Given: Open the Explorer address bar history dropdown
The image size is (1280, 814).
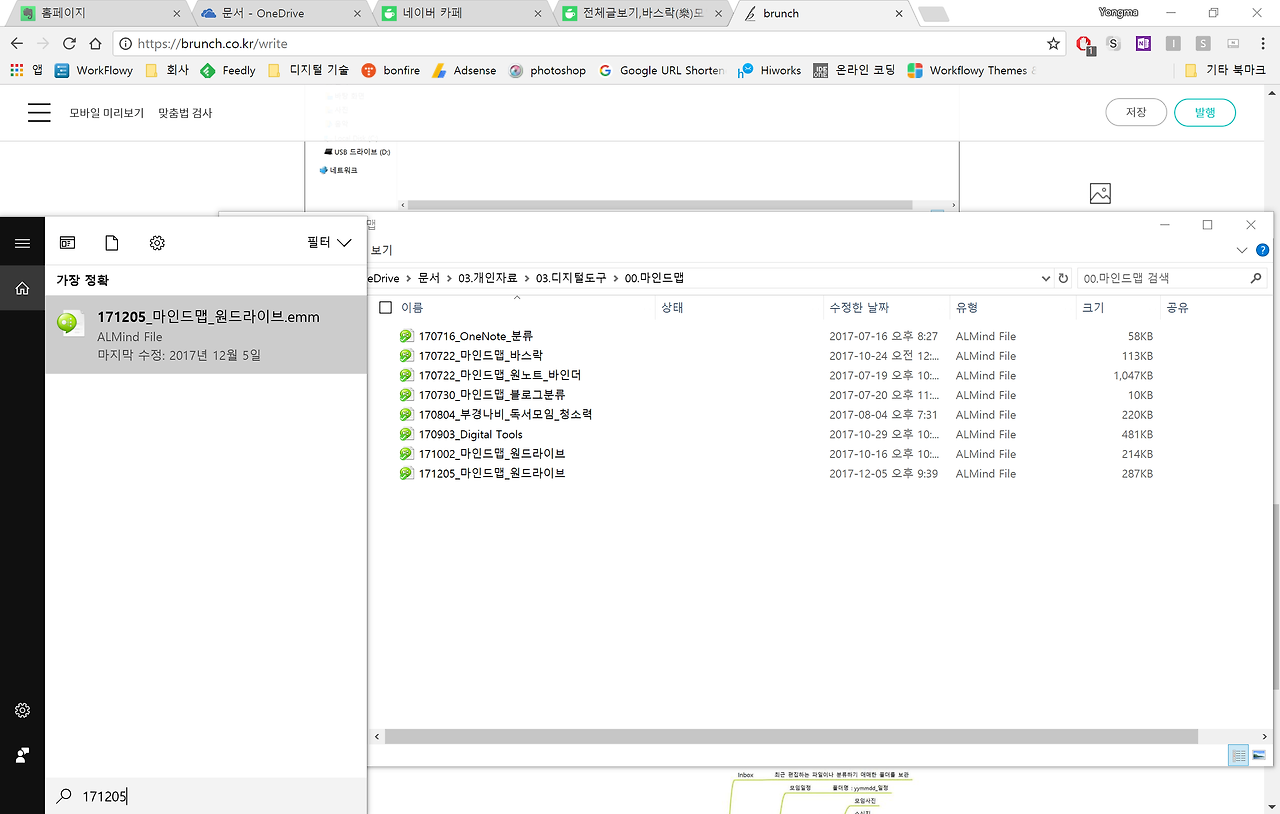Looking at the screenshot, I should tap(1046, 278).
